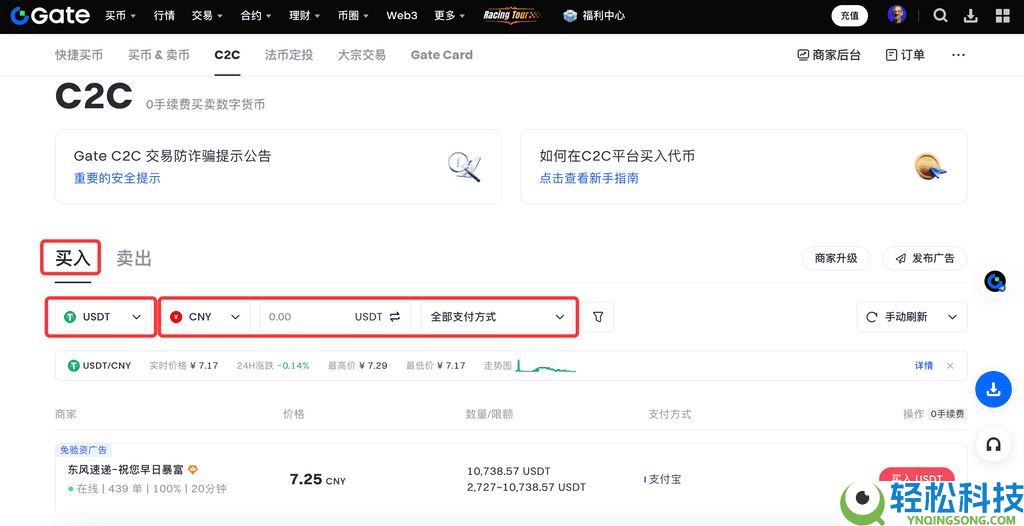Open the search magnifier icon
Screen dimensions: 1024x526
[940, 16]
